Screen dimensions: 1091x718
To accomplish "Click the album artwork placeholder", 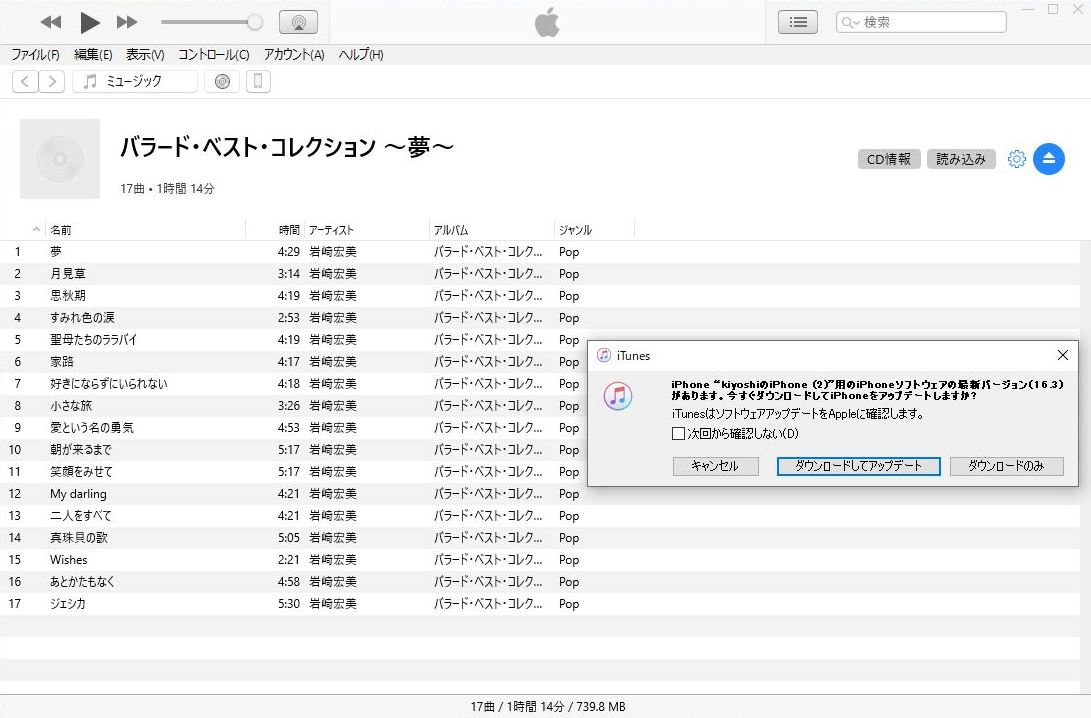I will tap(60, 159).
